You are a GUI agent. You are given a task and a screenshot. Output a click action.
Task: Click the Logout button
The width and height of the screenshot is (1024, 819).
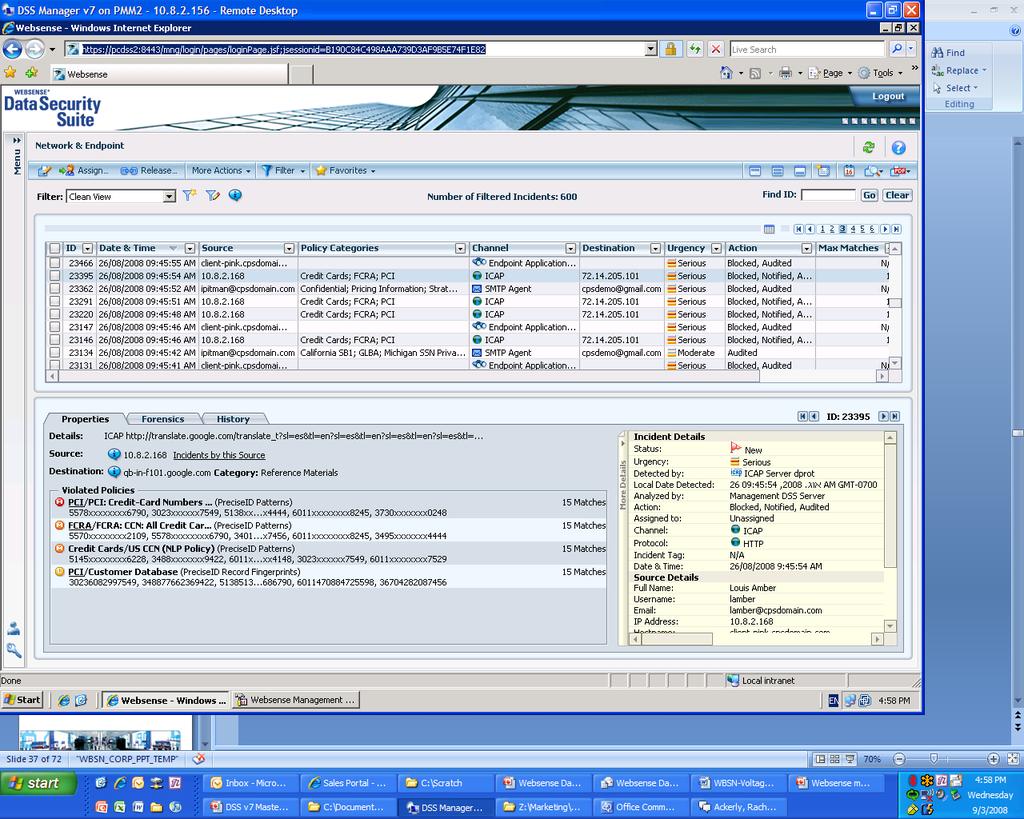pyautogui.click(x=888, y=96)
